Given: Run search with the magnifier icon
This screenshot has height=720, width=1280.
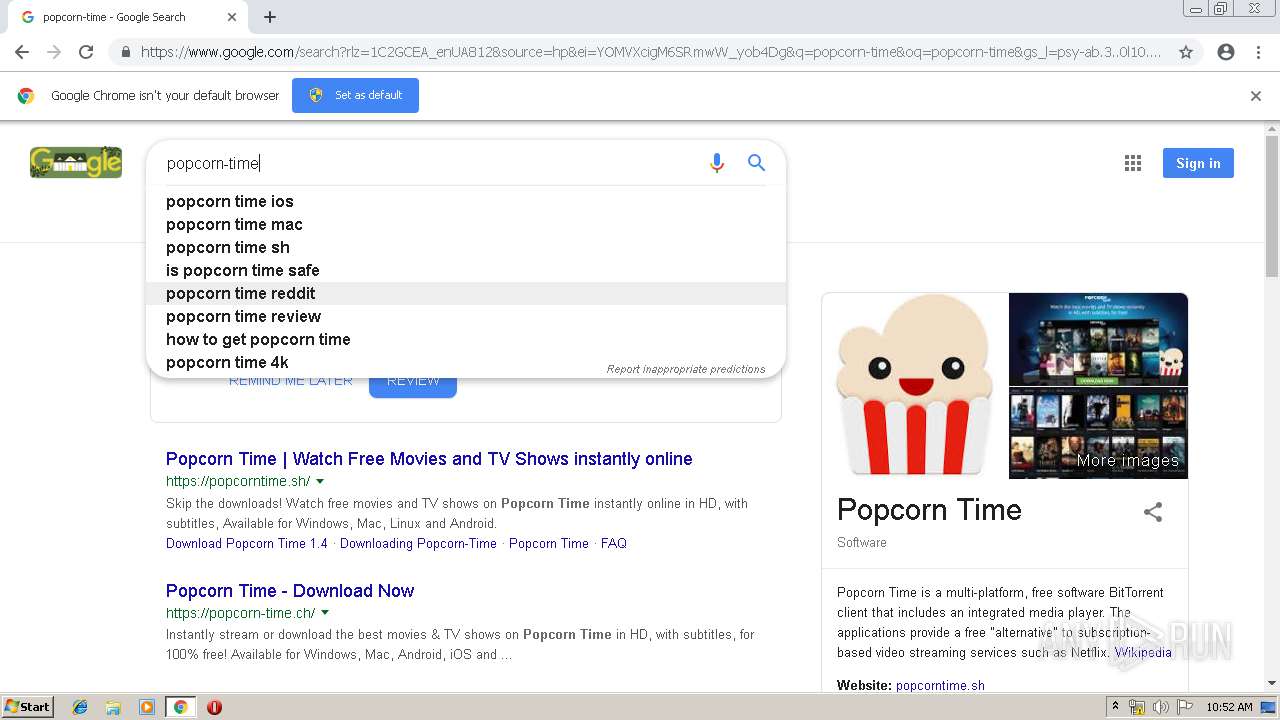Looking at the screenshot, I should (x=756, y=163).
